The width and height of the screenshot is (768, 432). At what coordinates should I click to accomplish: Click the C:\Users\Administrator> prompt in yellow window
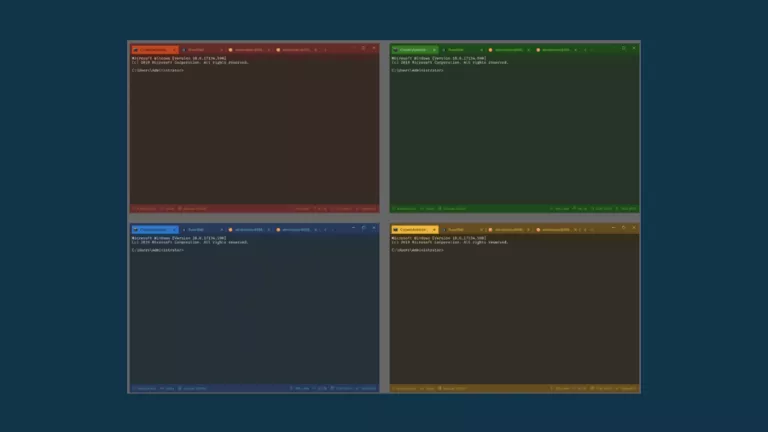tap(417, 250)
